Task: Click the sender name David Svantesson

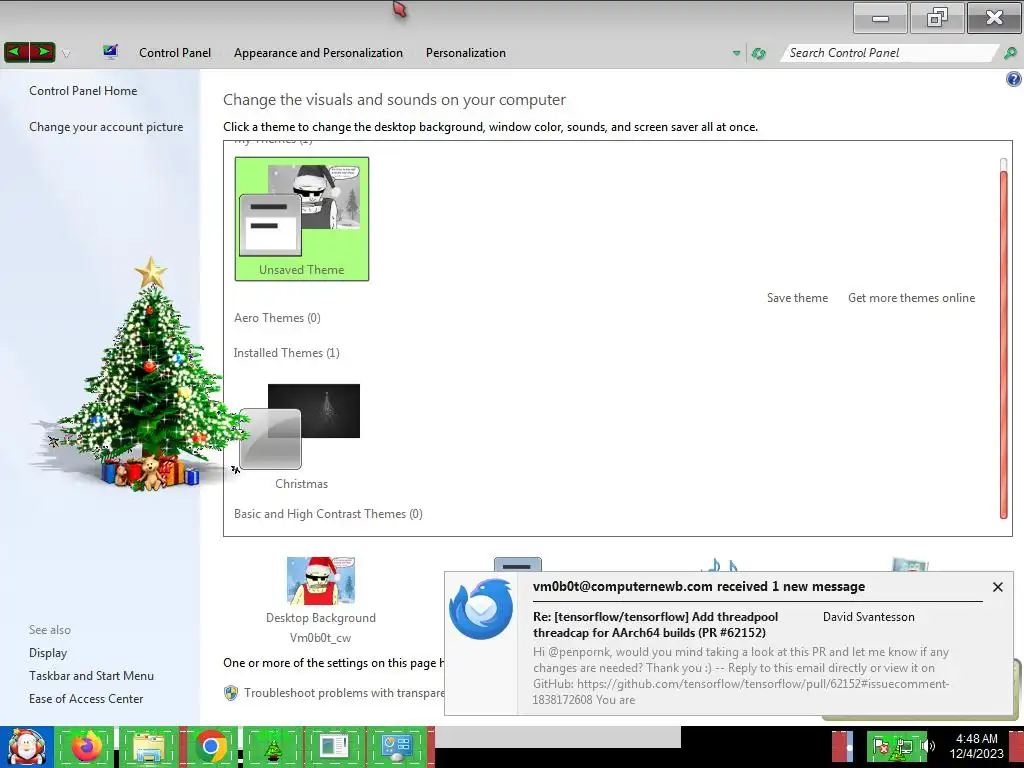Action: pos(869,617)
